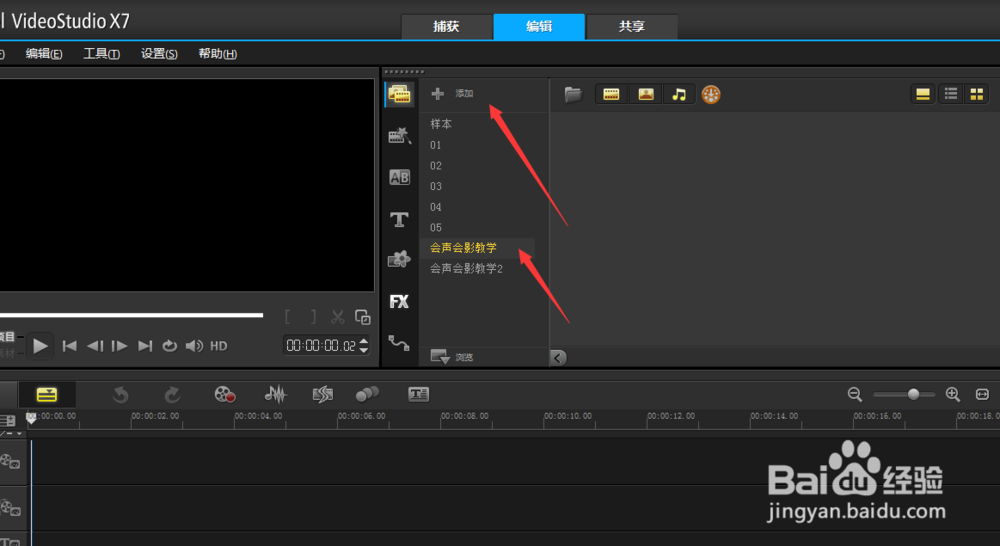Open the 编辑(E) menu
This screenshot has width=1000, height=546.
44,54
